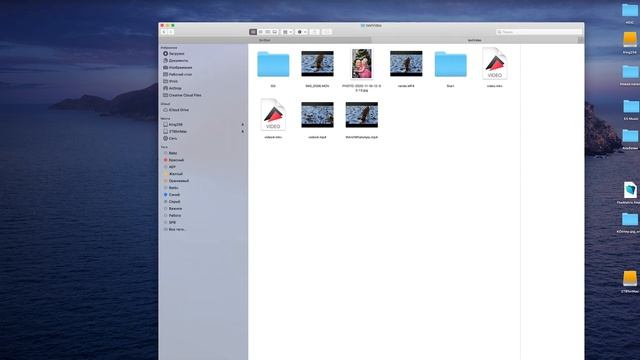
Task: Eject the 2TBforMac volume
Action: click(242, 131)
